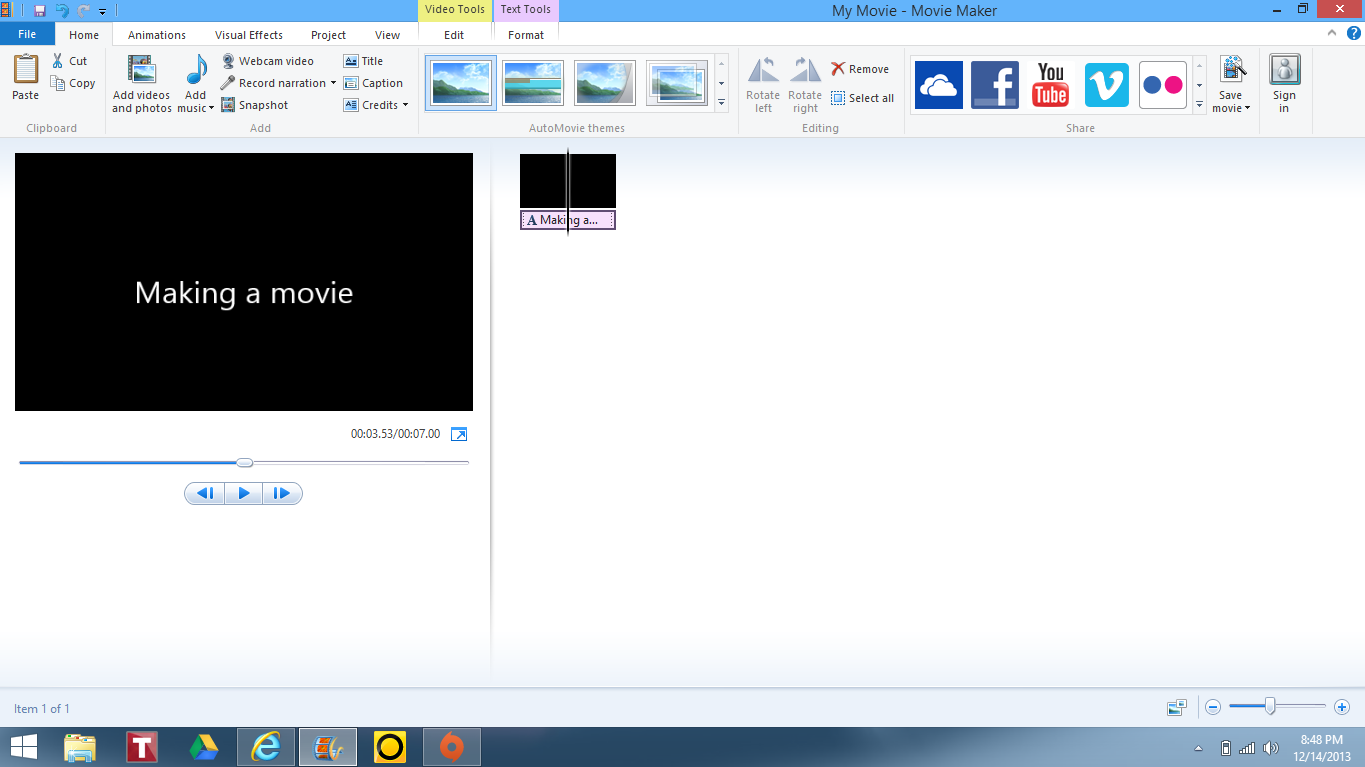Select the black title clip on storyboard
This screenshot has width=1365, height=767.
tap(568, 181)
